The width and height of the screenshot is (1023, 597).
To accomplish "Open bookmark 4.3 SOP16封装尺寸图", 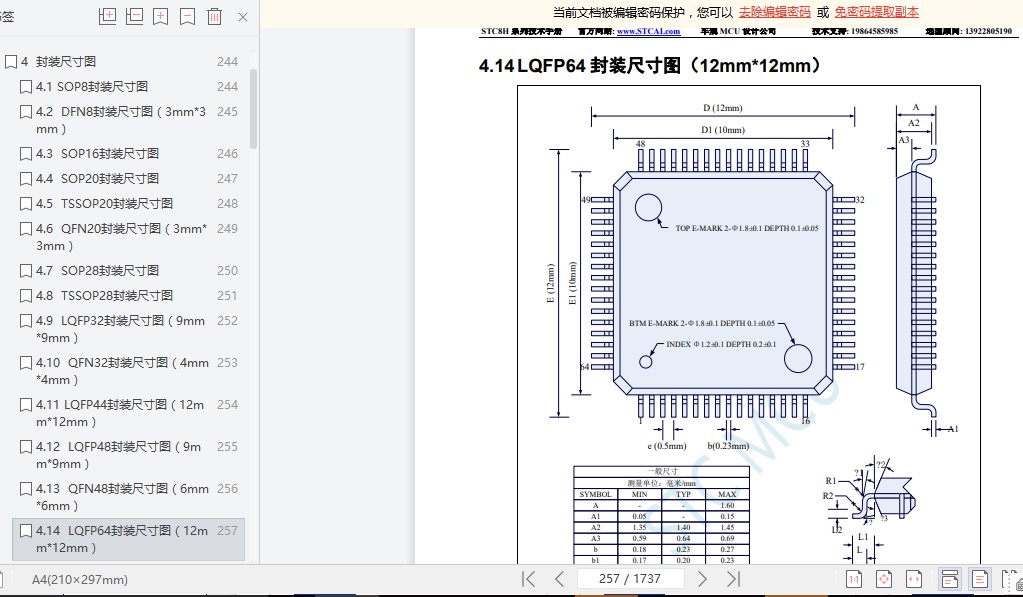I will click(97, 153).
